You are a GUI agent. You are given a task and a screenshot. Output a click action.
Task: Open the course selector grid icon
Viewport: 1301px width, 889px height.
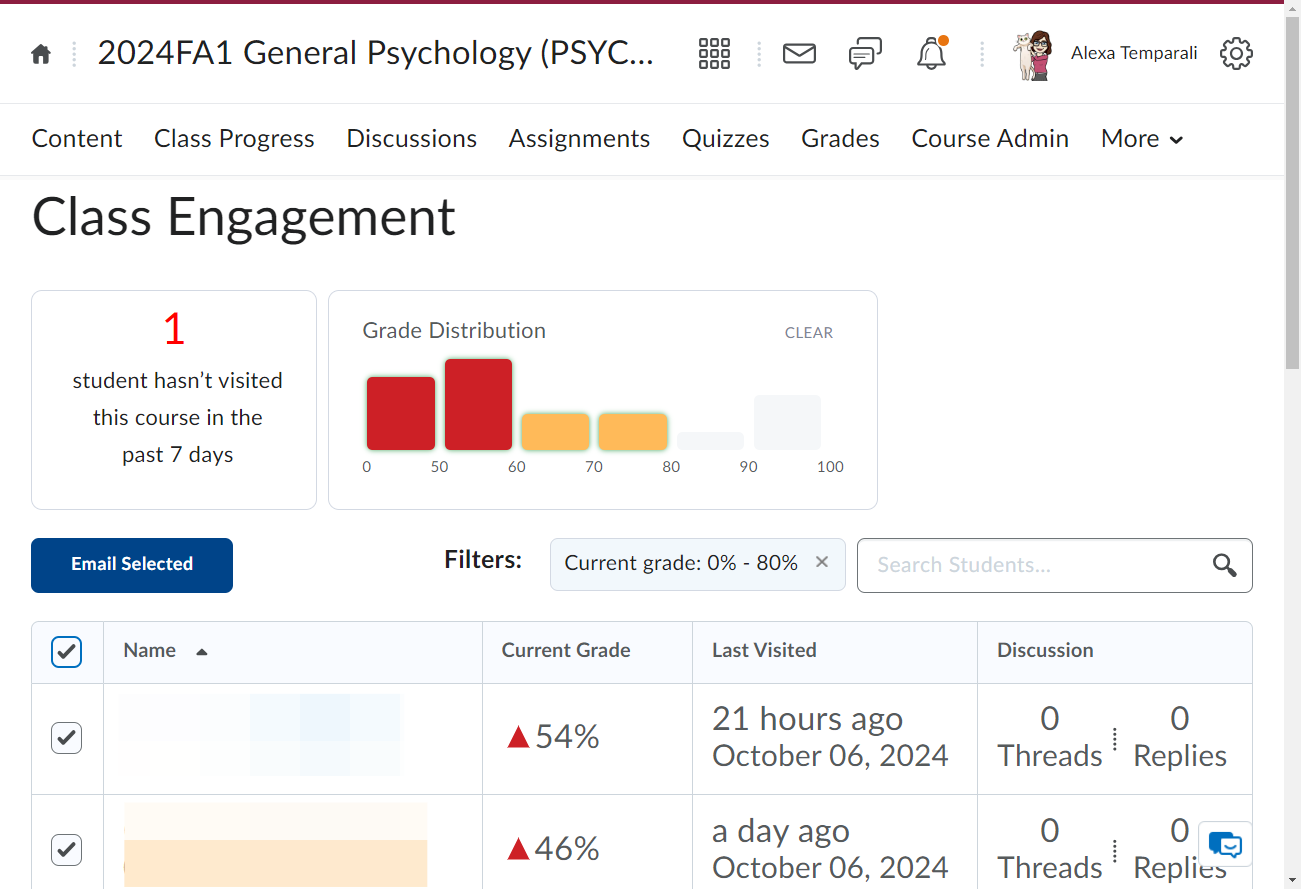[714, 54]
